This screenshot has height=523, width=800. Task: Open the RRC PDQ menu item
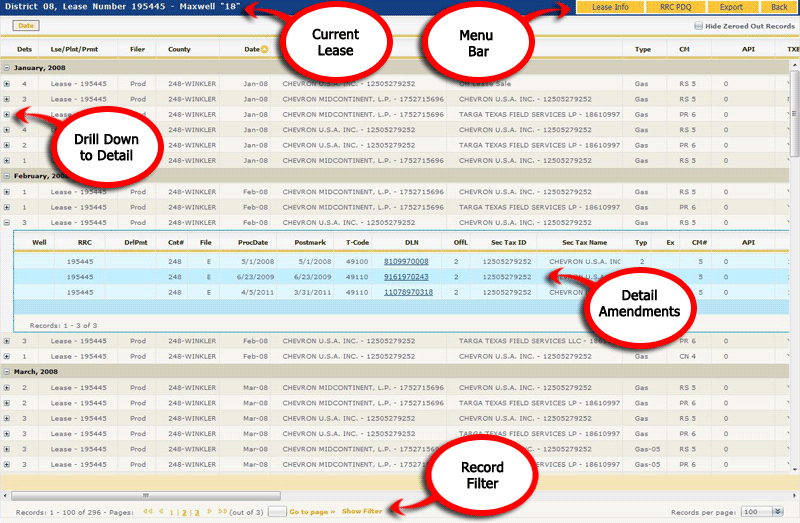pyautogui.click(x=676, y=7)
